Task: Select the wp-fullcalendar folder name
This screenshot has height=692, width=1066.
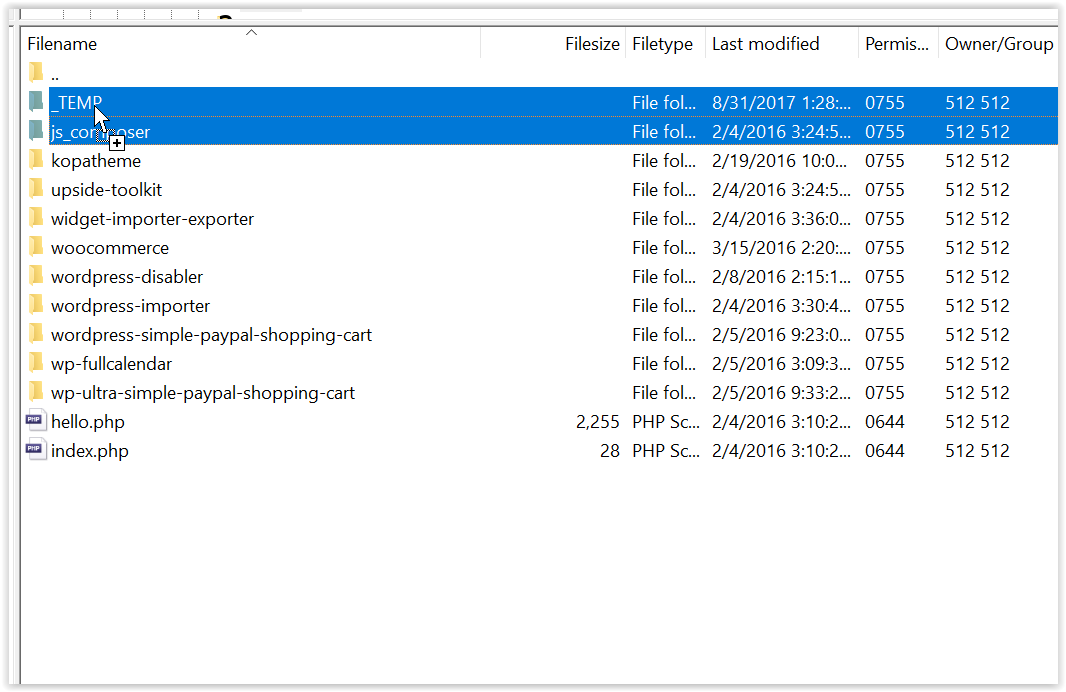Action: [x=111, y=364]
